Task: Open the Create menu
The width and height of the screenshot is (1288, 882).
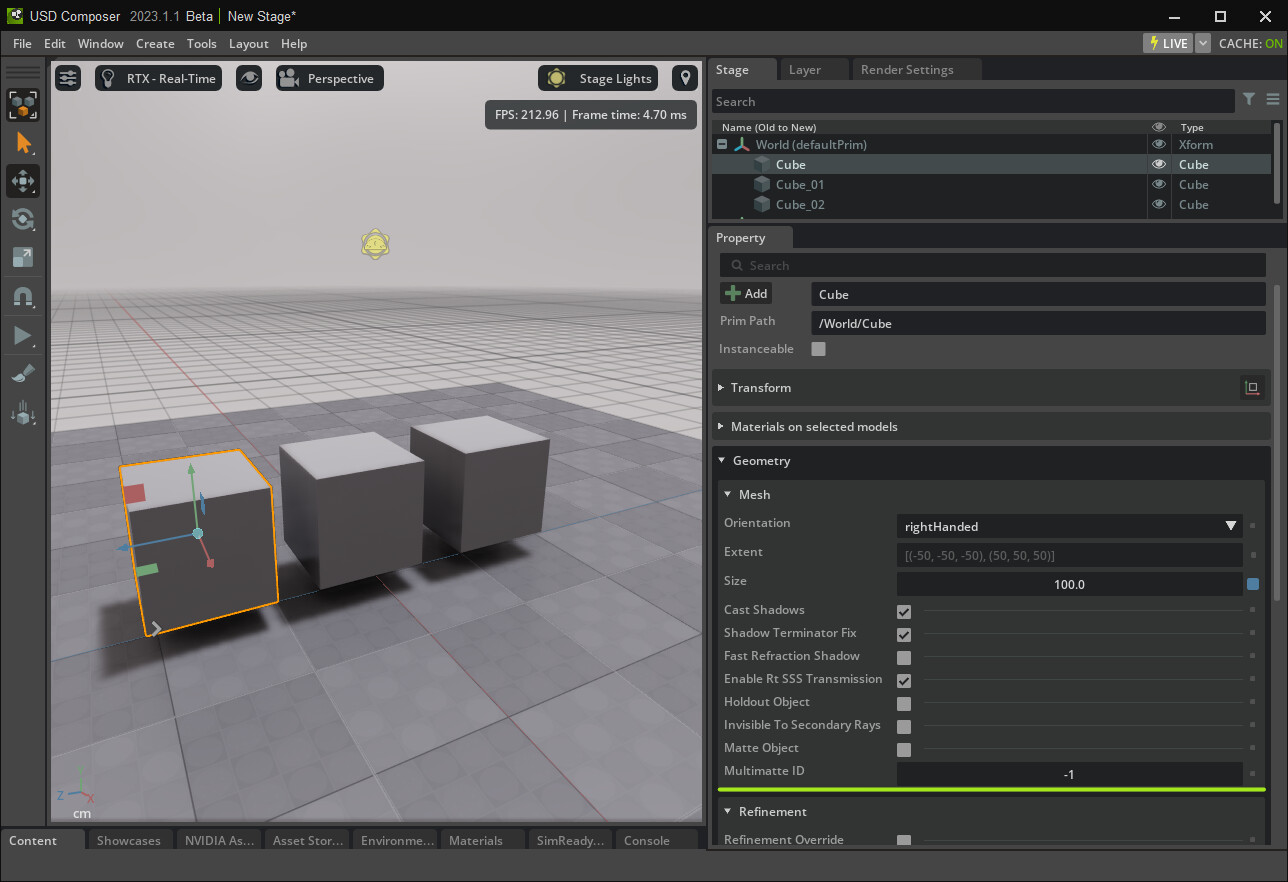Action: 155,43
